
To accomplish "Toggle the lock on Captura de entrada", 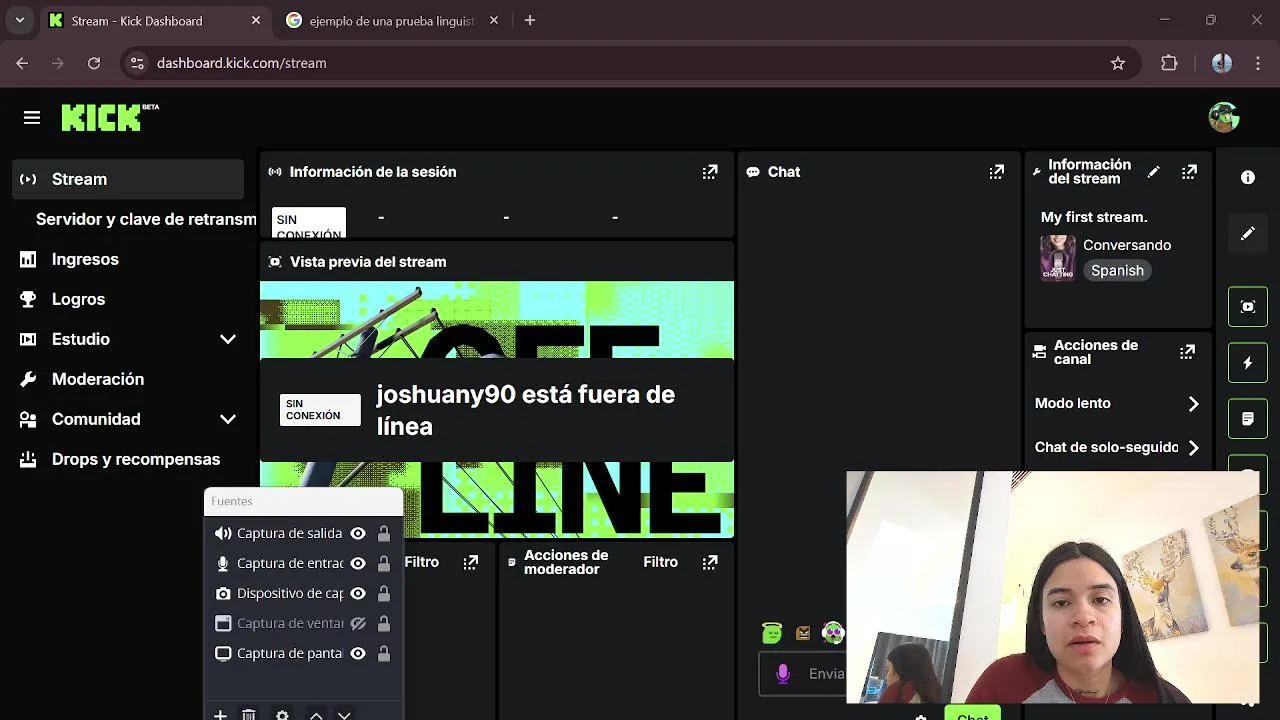I will pos(384,563).
